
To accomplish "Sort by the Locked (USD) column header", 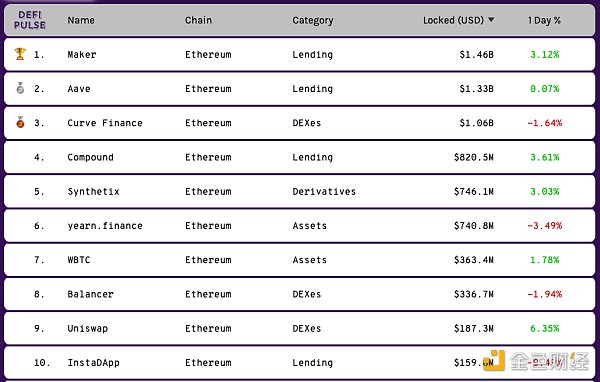I will point(453,20).
